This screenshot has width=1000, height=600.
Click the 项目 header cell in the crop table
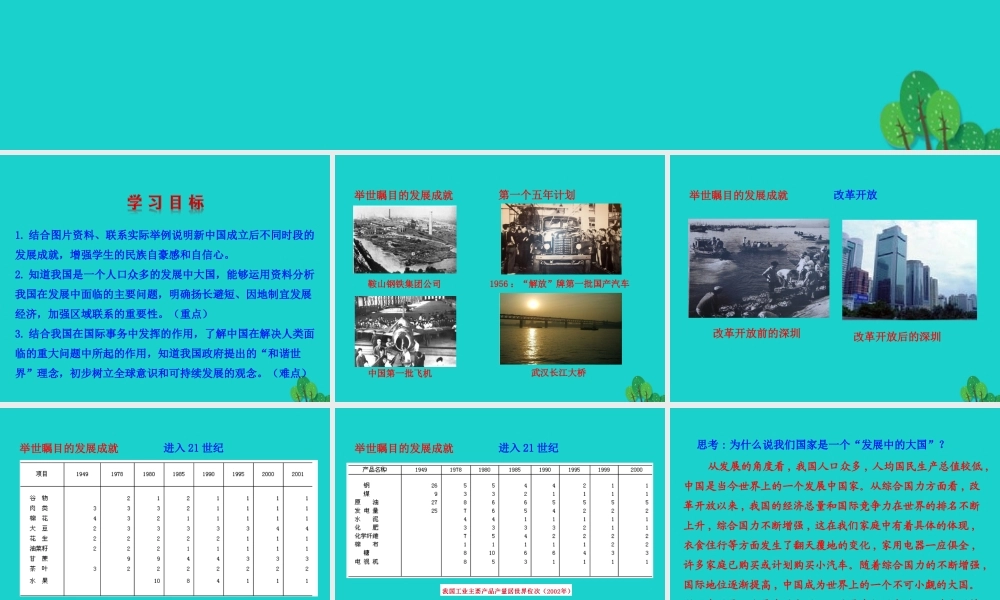[42, 474]
